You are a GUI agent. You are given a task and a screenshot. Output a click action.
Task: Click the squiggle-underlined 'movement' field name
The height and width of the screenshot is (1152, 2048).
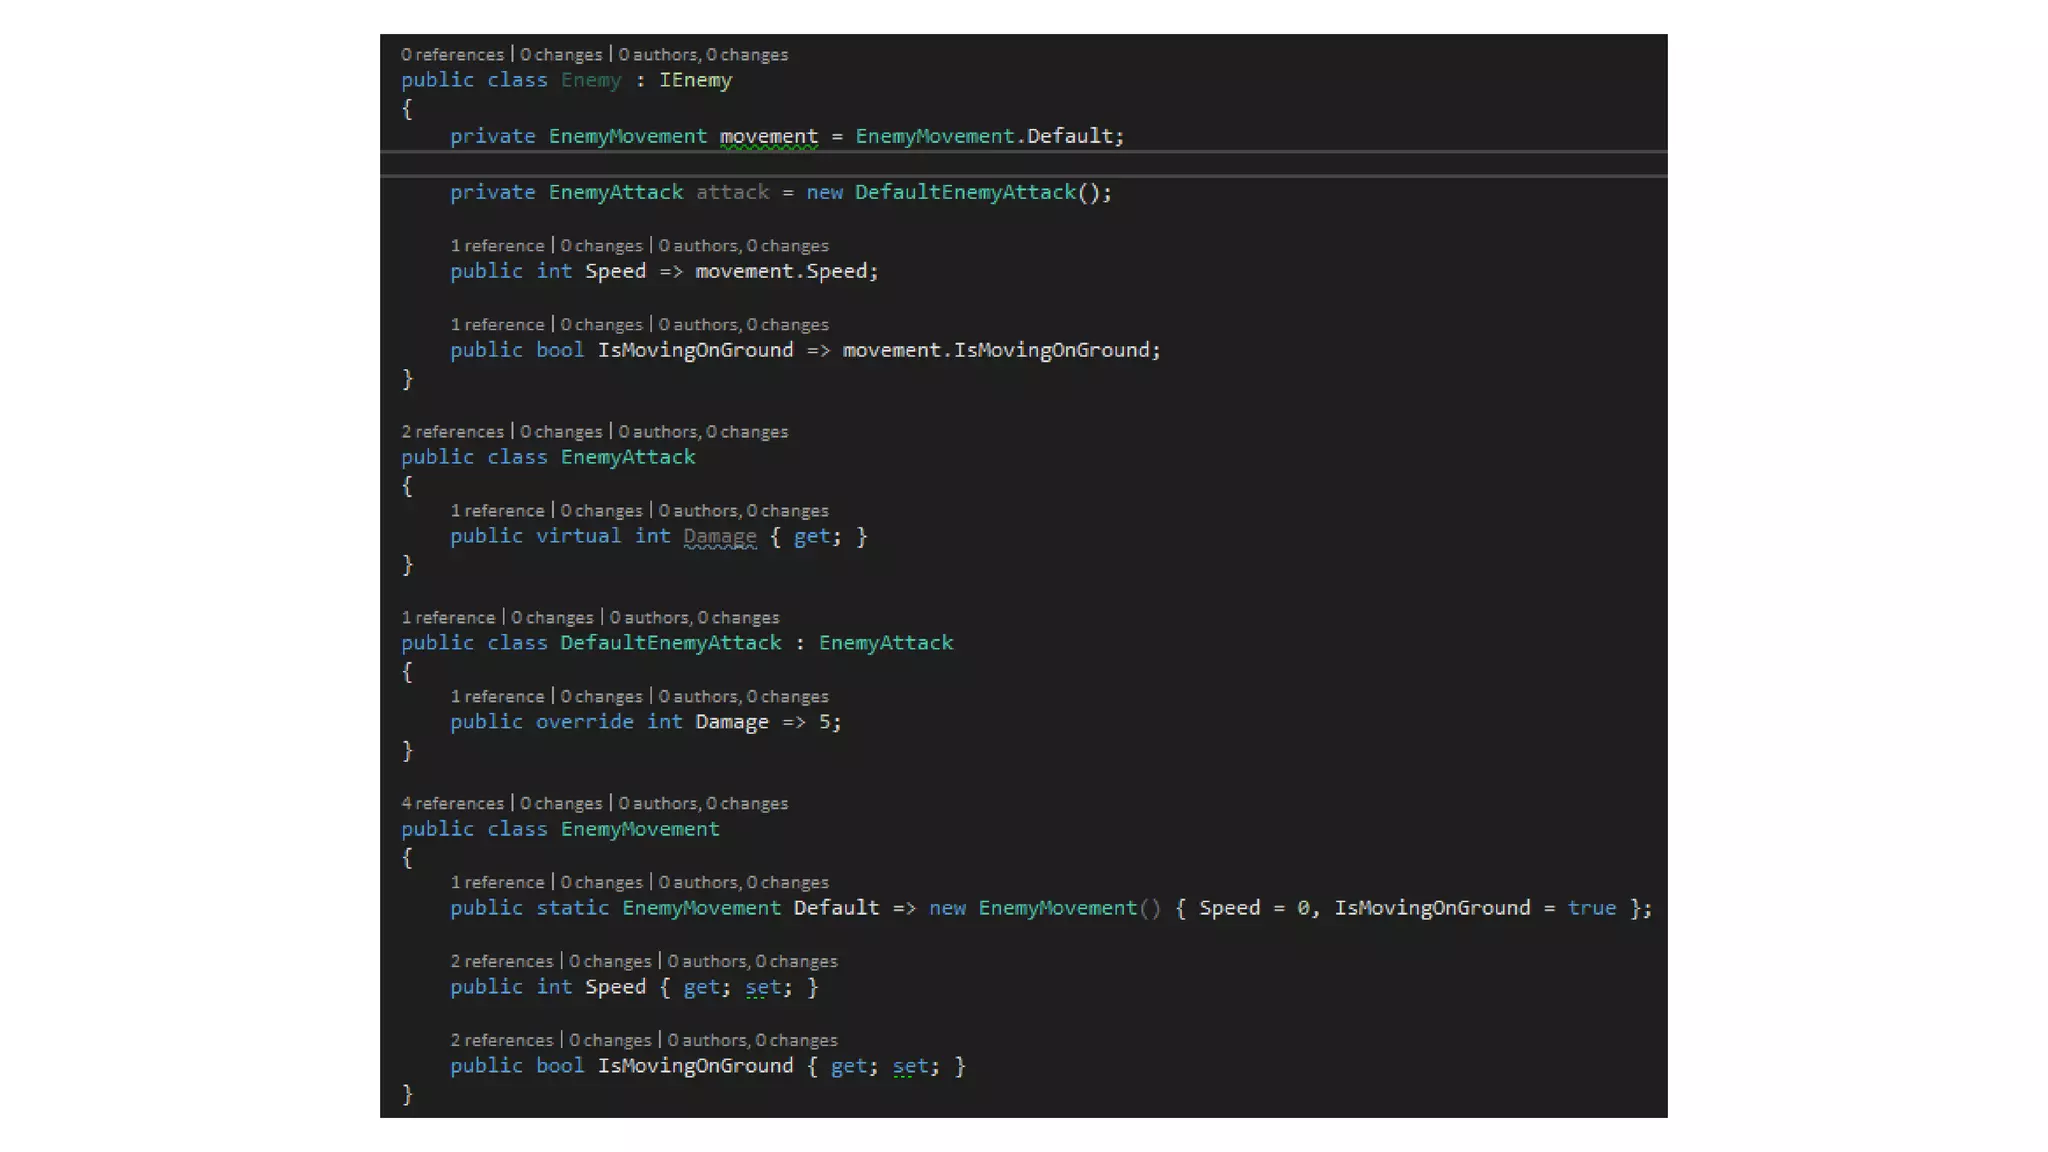[769, 136]
